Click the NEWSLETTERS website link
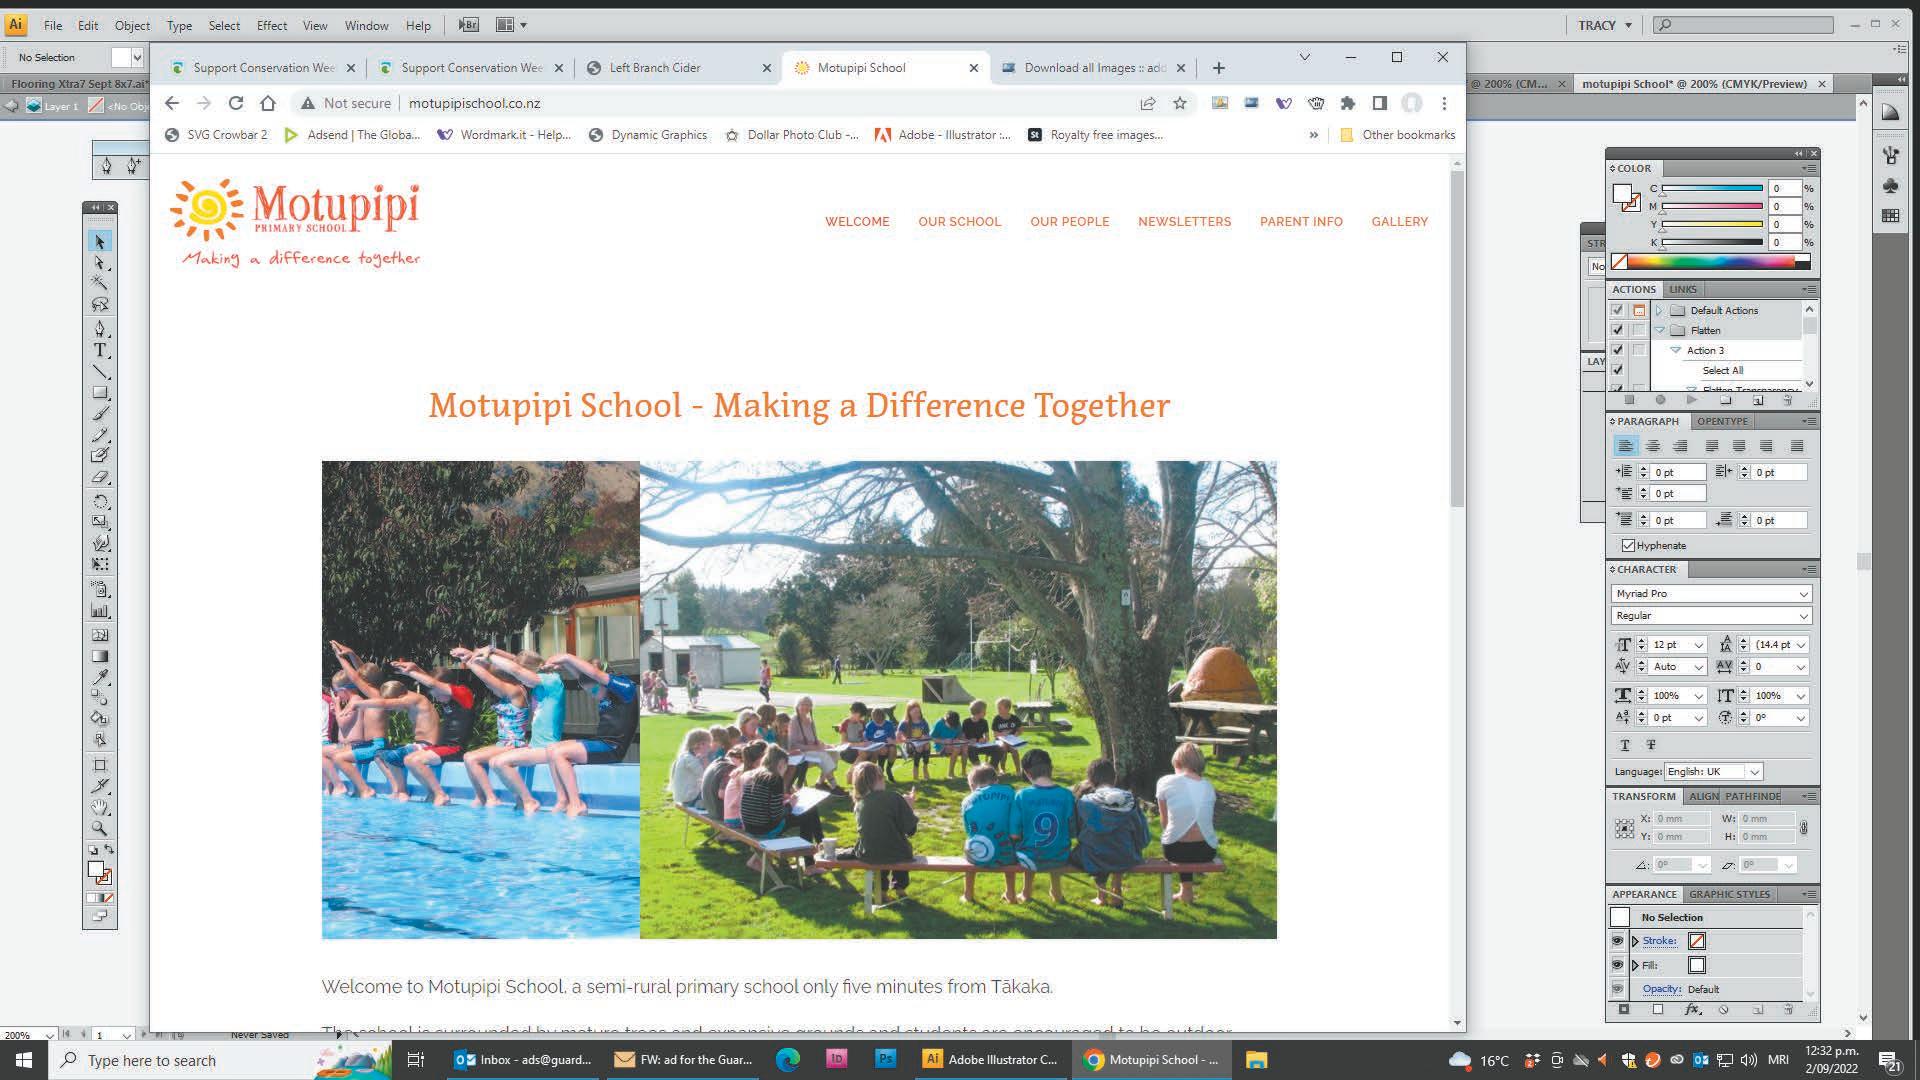 tap(1184, 222)
